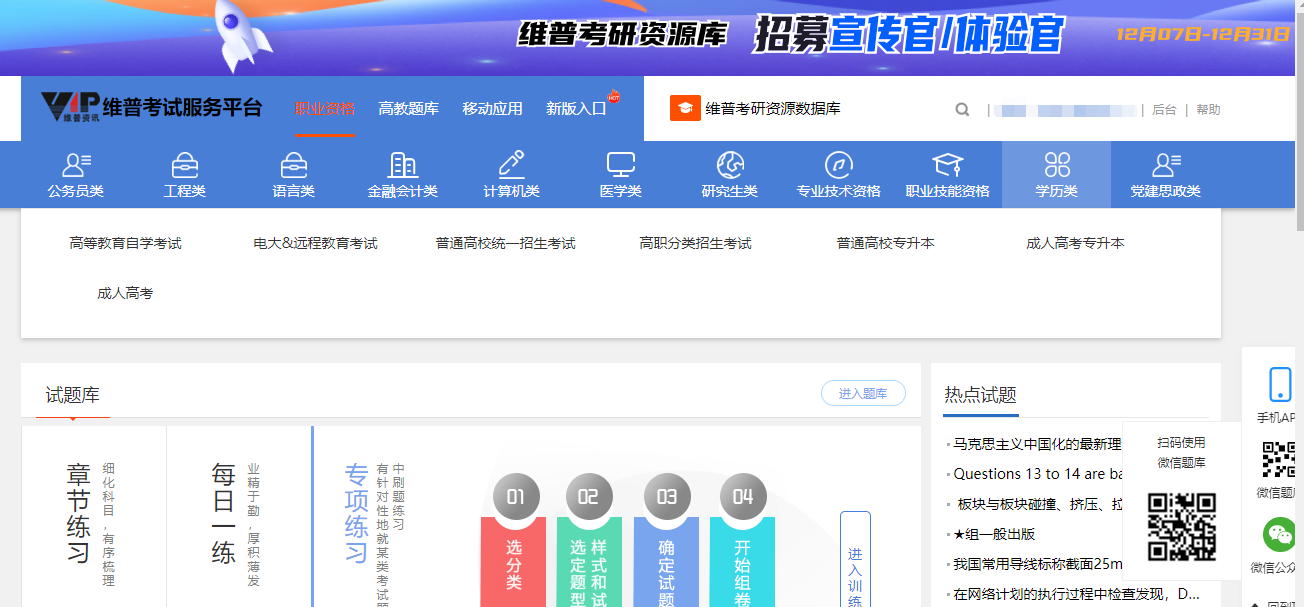The image size is (1304, 607).
Task: Open the 手机APP phone icon
Action: (x=1279, y=385)
